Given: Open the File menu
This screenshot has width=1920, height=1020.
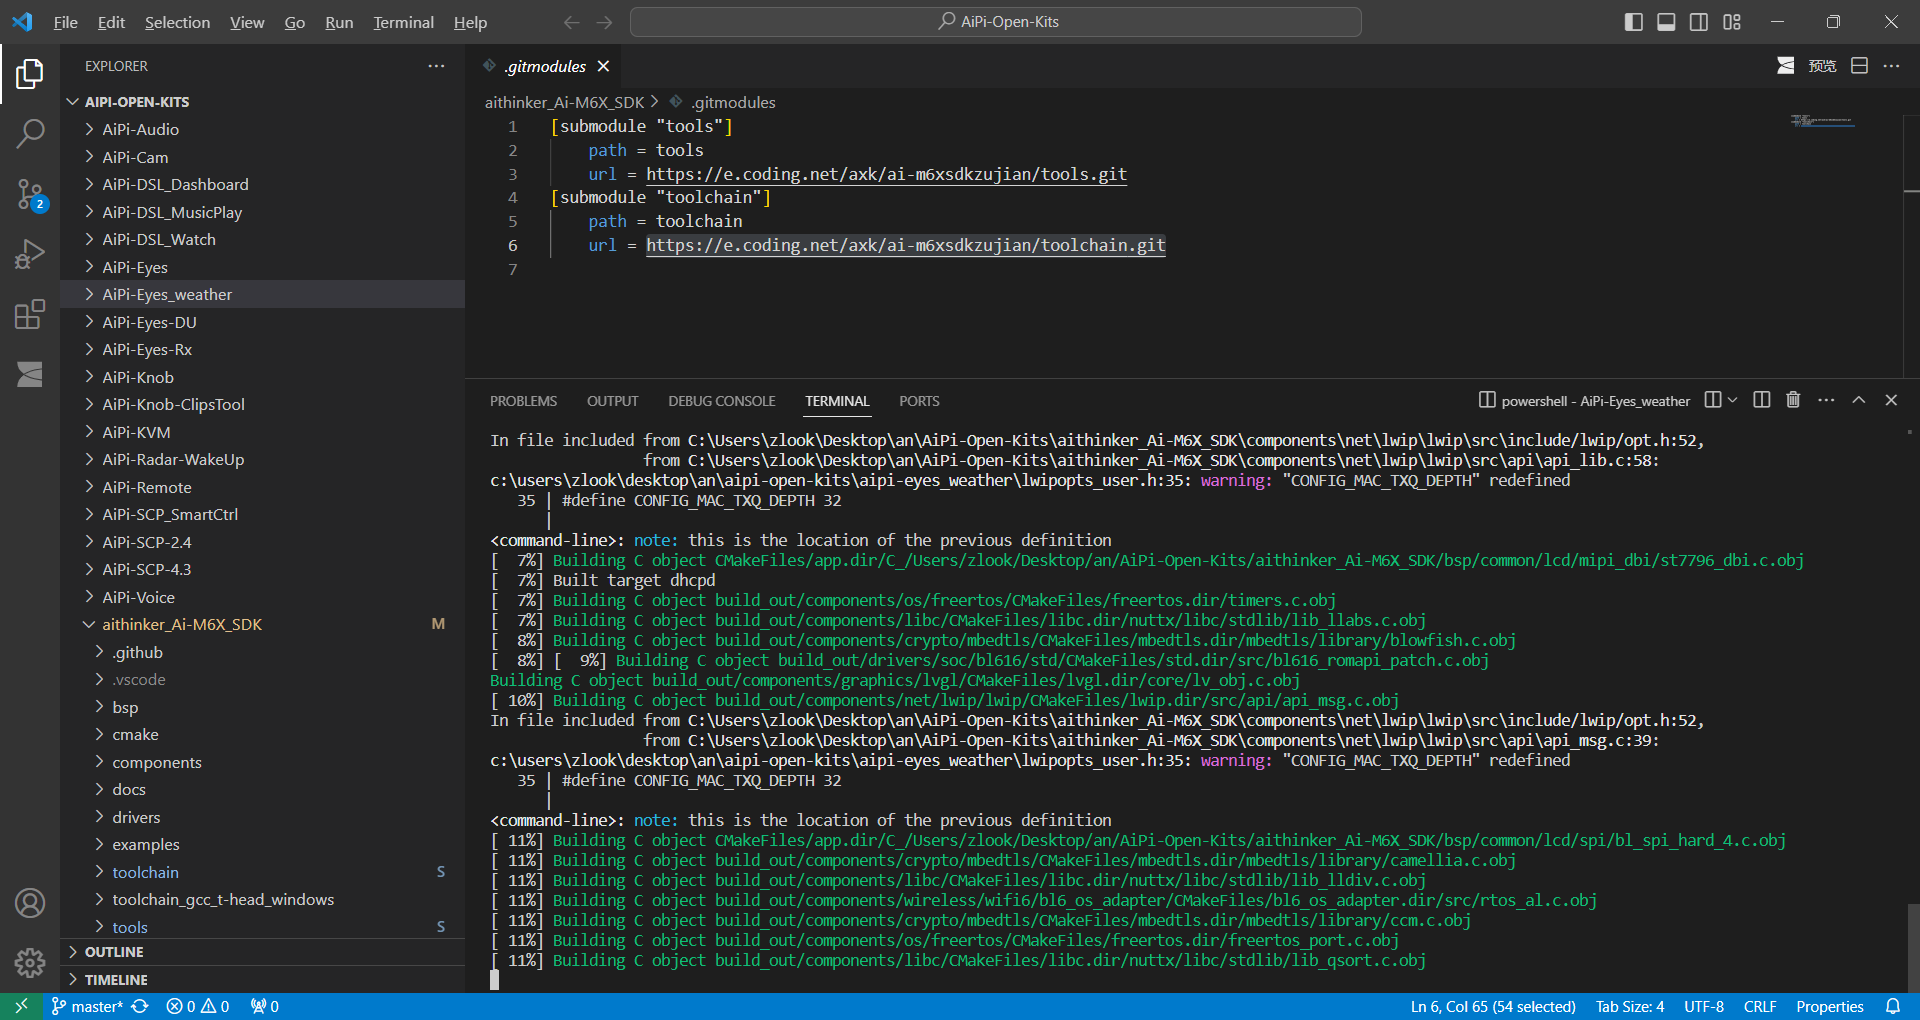Looking at the screenshot, I should [x=66, y=22].
